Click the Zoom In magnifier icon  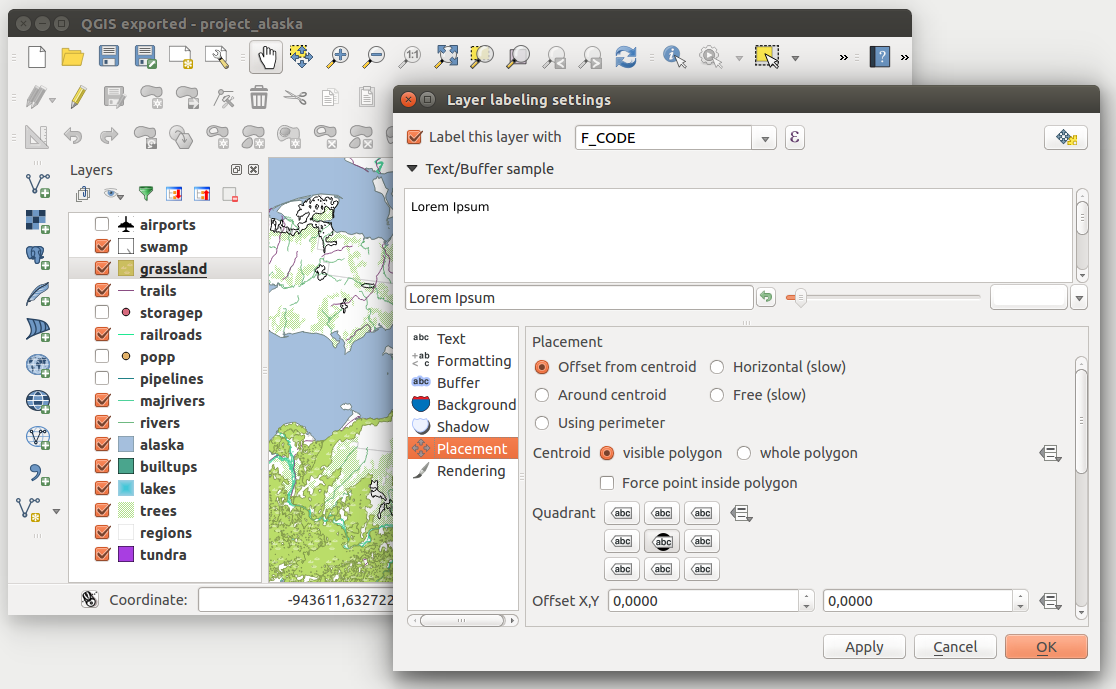[338, 57]
